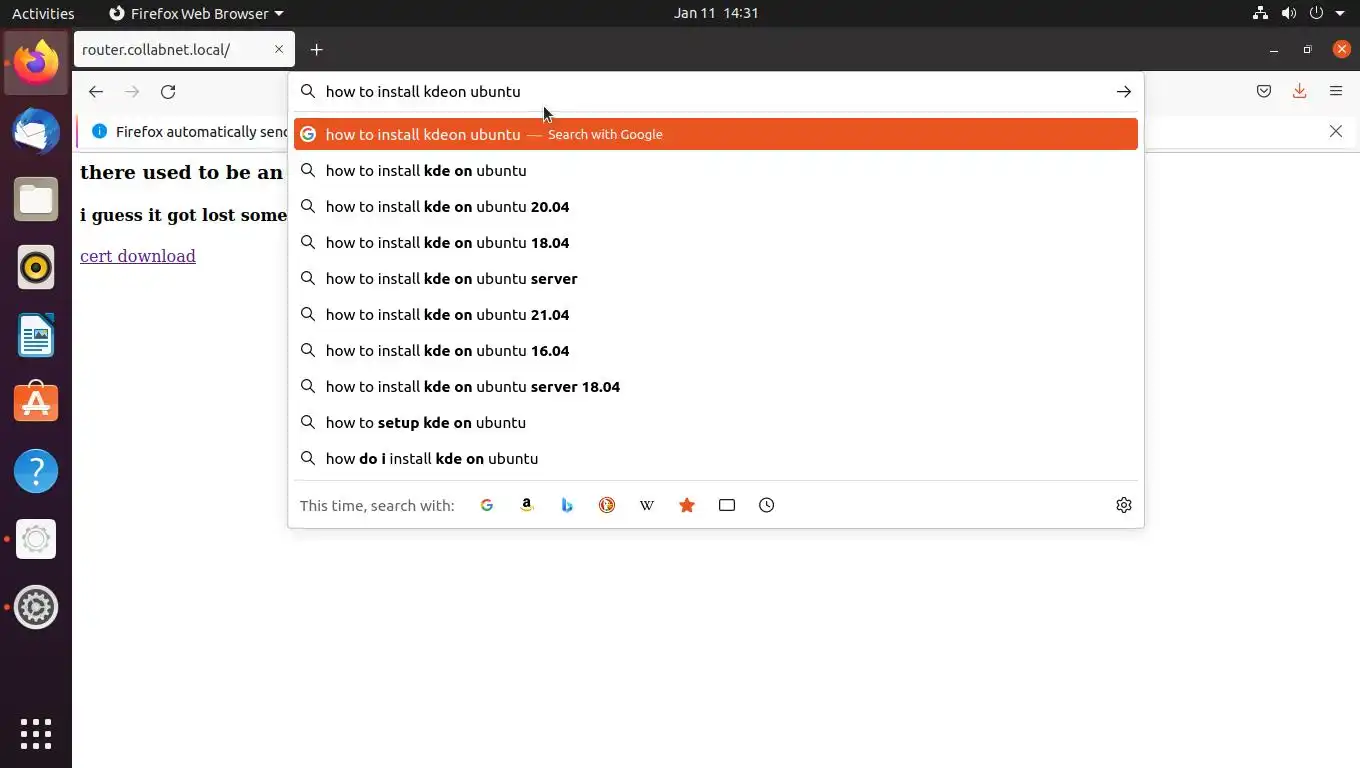Image resolution: width=1360 pixels, height=768 pixels.
Task: Click the info icon in notification bar
Action: [x=99, y=131]
